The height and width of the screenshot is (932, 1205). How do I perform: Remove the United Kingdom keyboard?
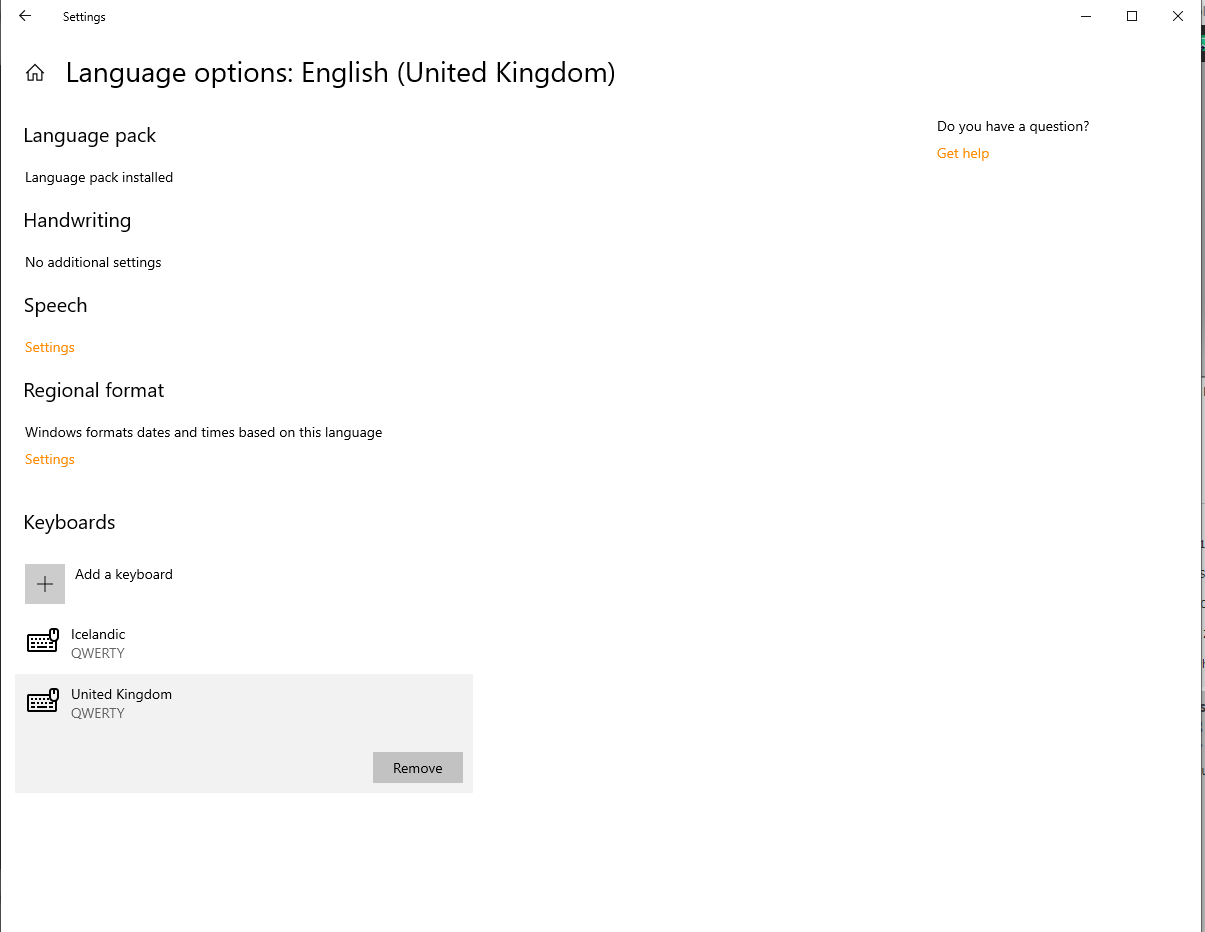tap(417, 768)
